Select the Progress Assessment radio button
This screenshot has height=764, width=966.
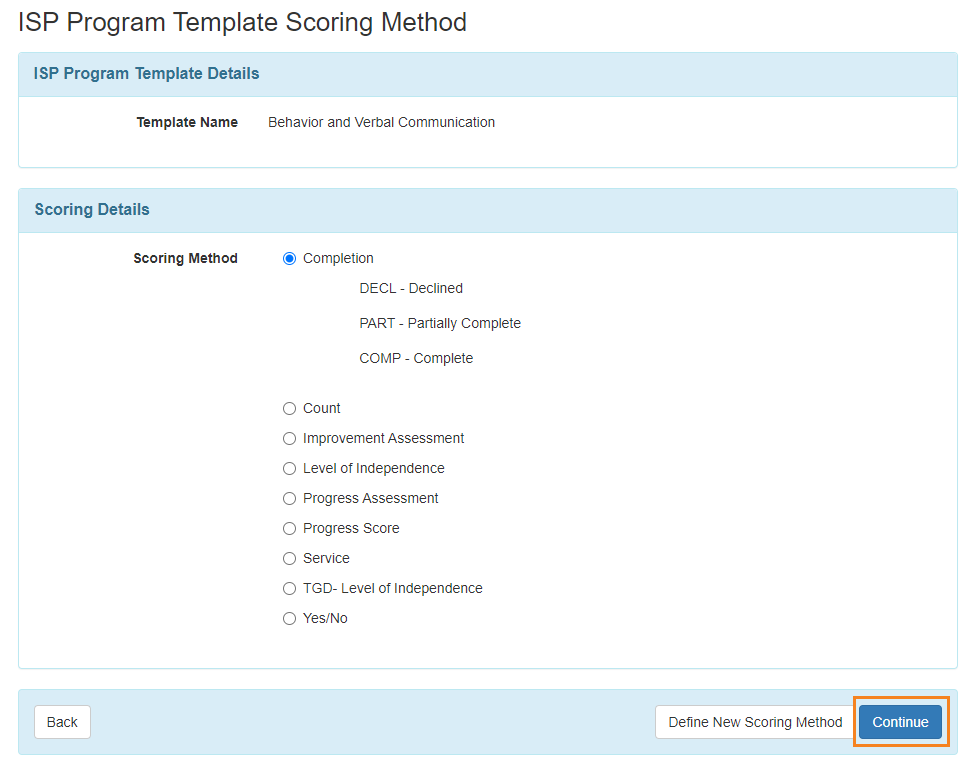click(x=289, y=498)
